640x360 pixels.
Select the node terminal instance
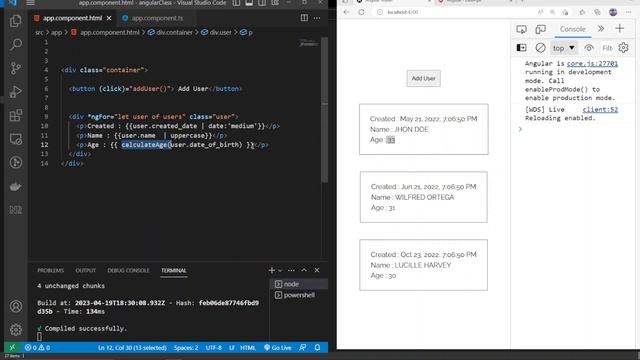point(299,284)
